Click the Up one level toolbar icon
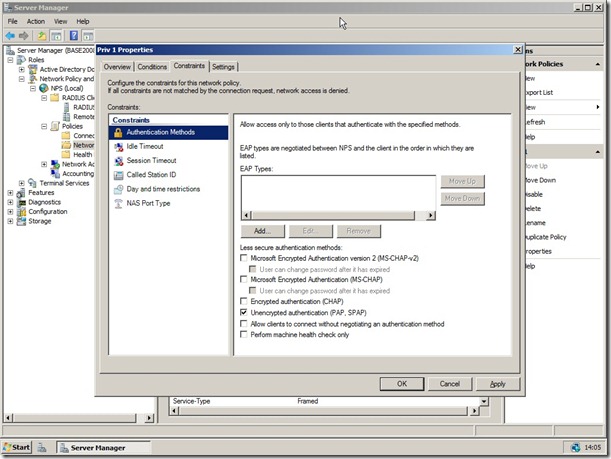The height and width of the screenshot is (459, 611). (x=42, y=36)
